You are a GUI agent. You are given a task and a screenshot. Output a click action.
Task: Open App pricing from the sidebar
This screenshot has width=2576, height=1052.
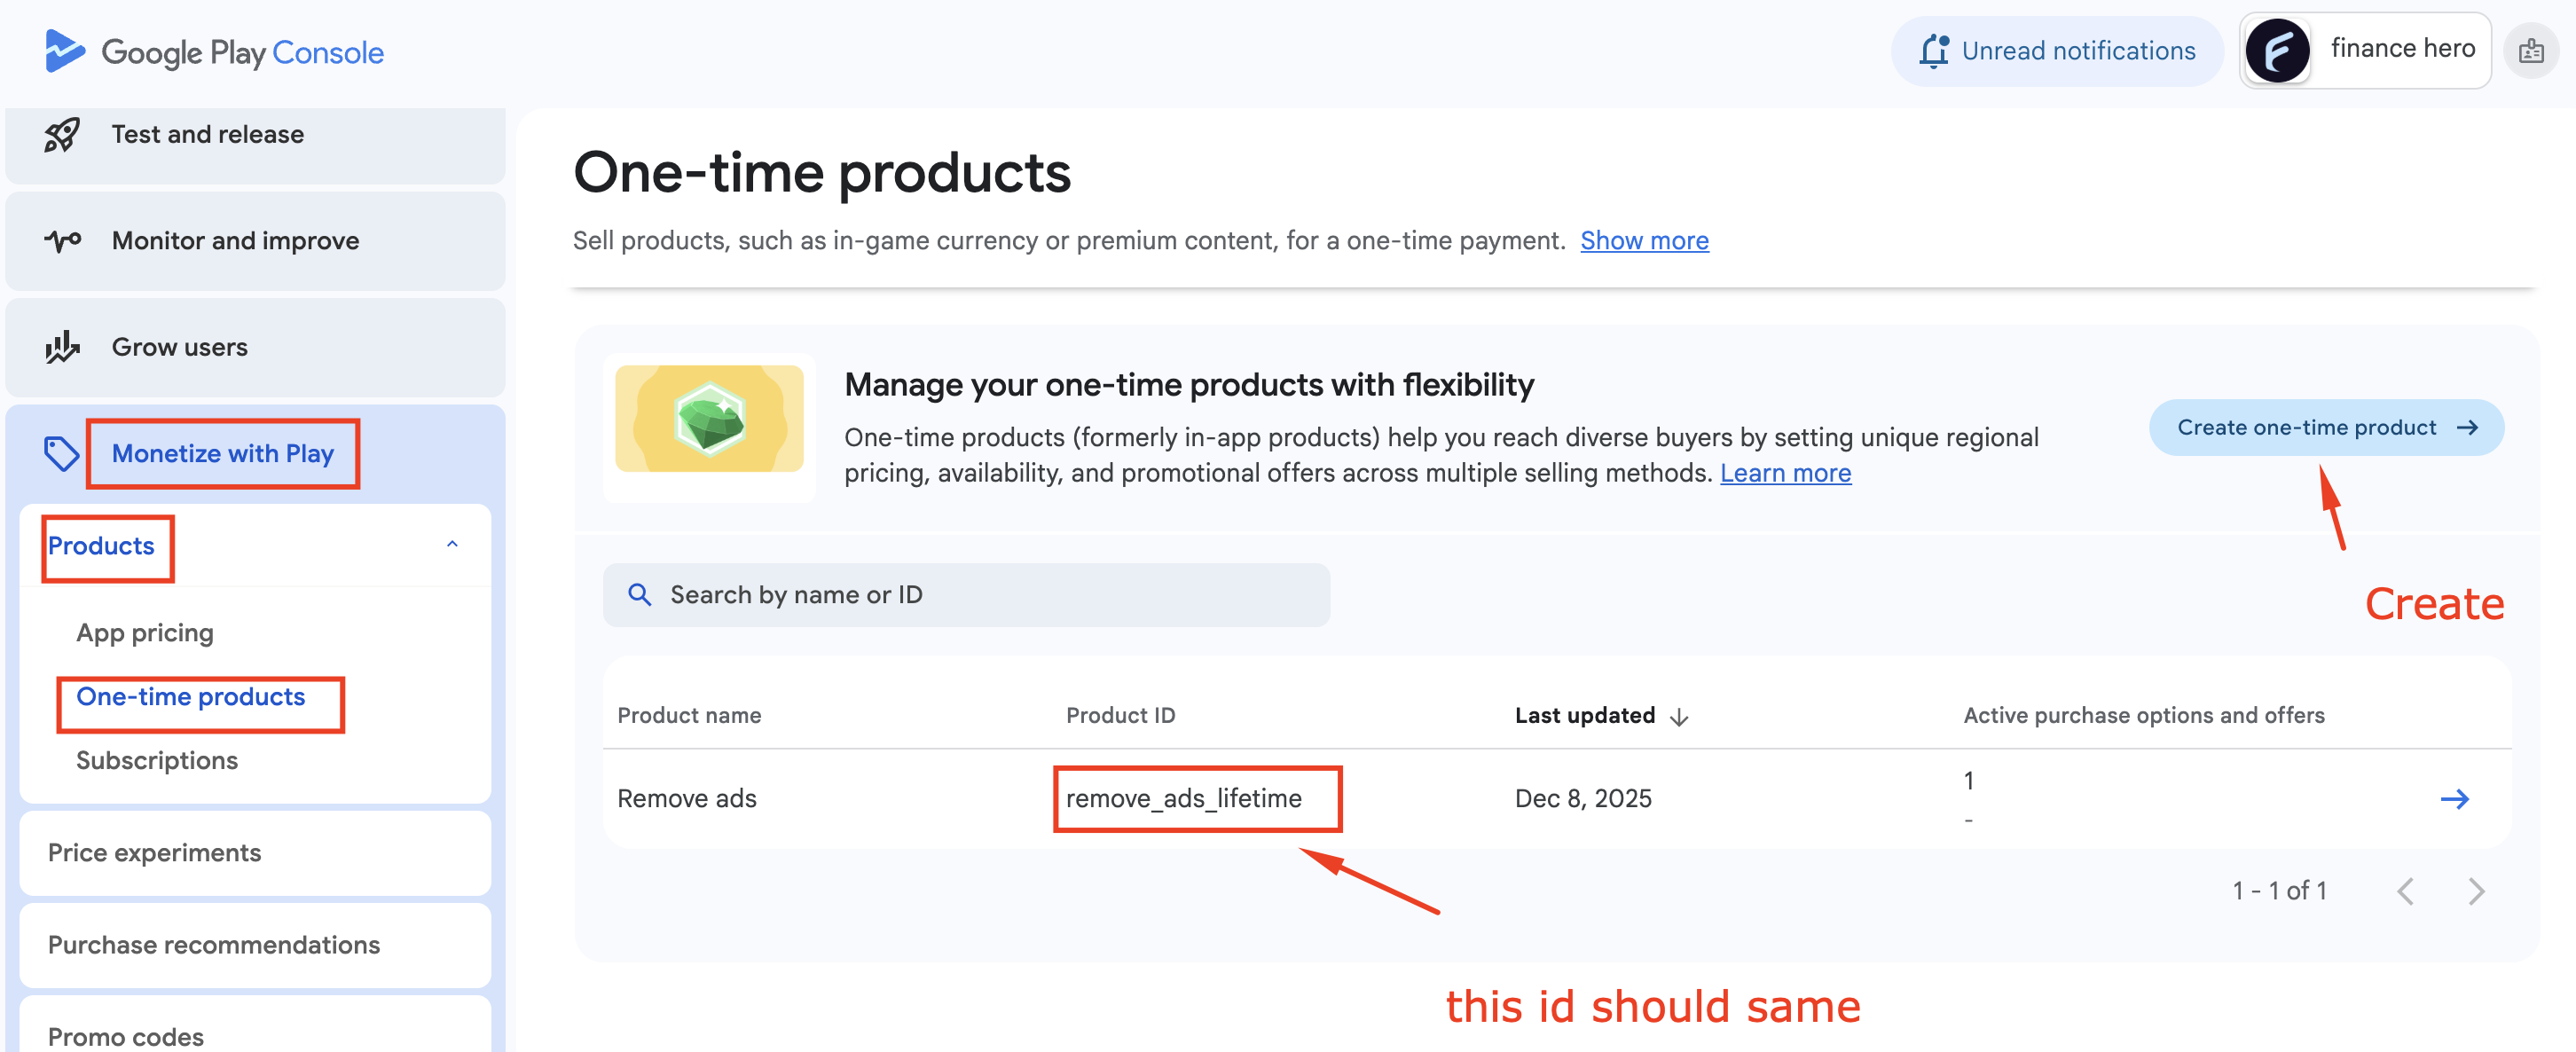pyautogui.click(x=144, y=632)
